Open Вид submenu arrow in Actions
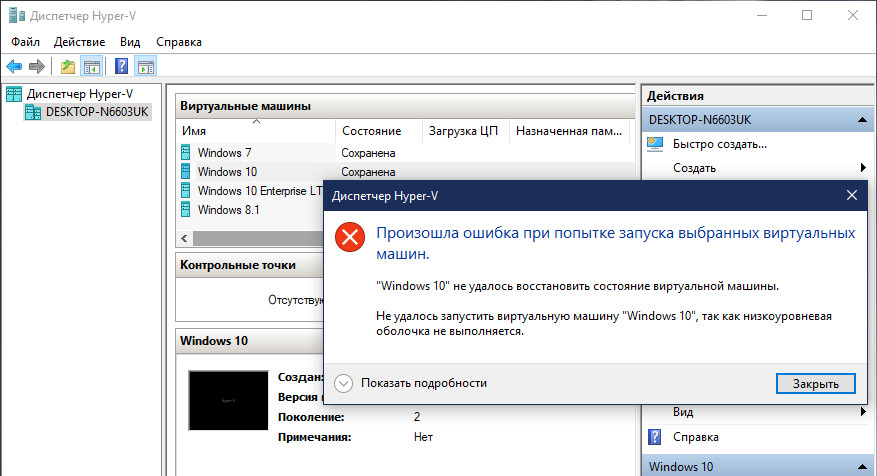 tap(863, 412)
